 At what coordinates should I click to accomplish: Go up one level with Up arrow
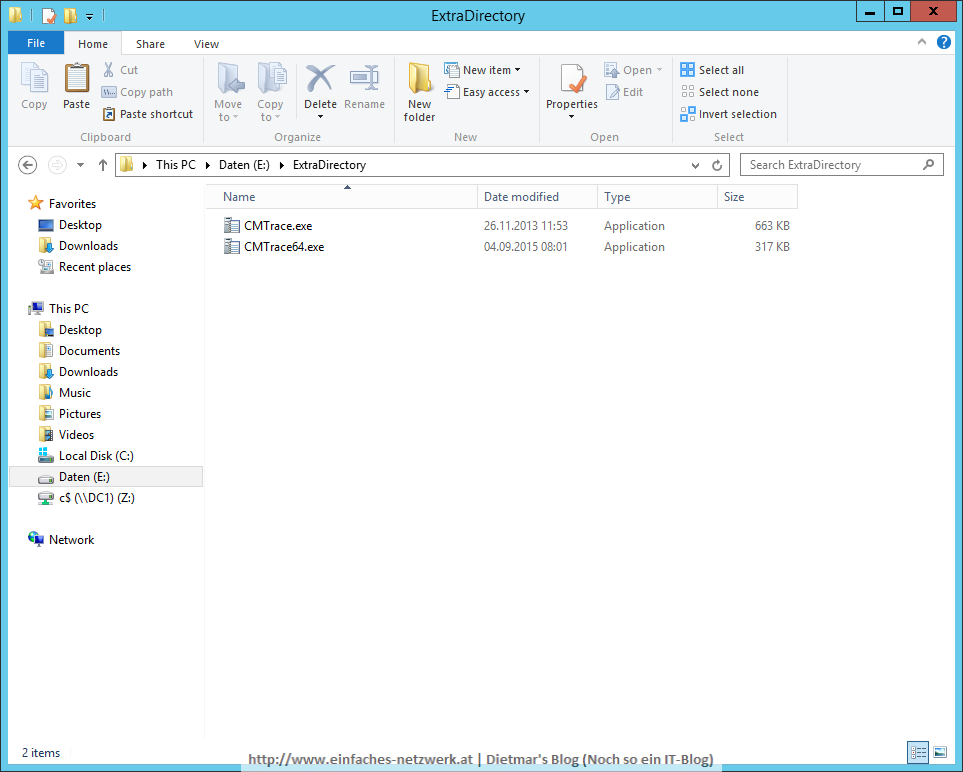click(103, 165)
